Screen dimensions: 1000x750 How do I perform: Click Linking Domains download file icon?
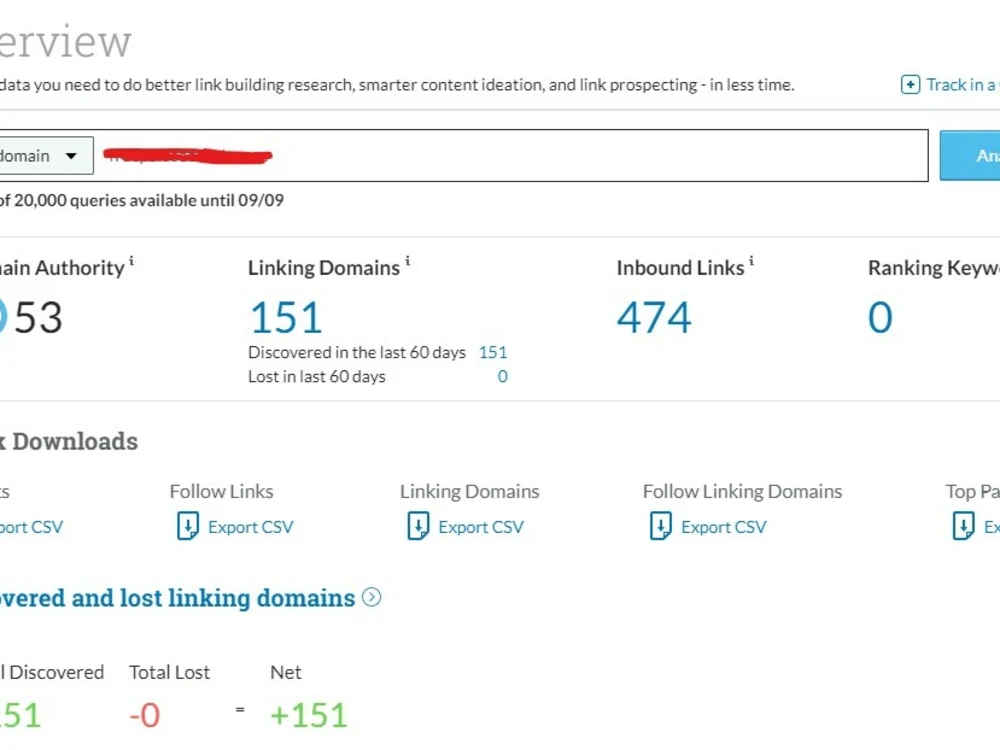coord(418,526)
